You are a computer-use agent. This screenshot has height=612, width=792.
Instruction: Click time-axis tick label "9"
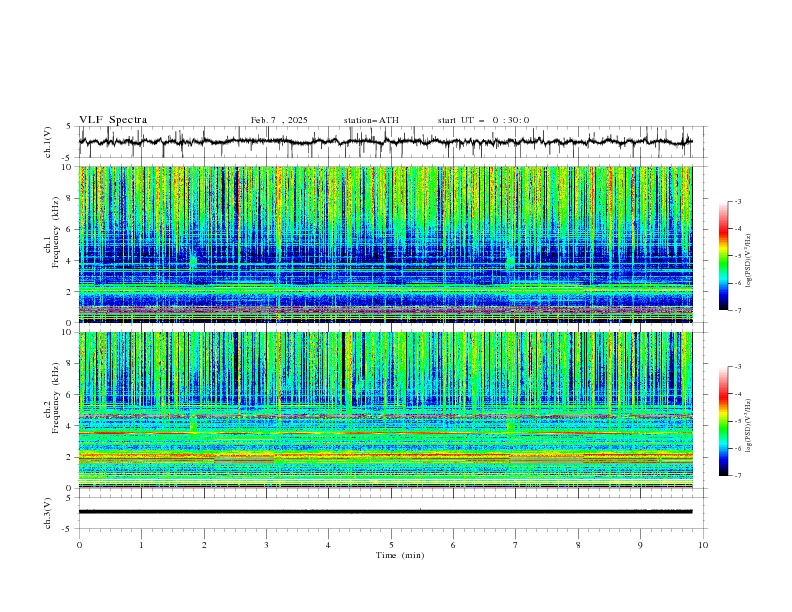[x=640, y=545]
